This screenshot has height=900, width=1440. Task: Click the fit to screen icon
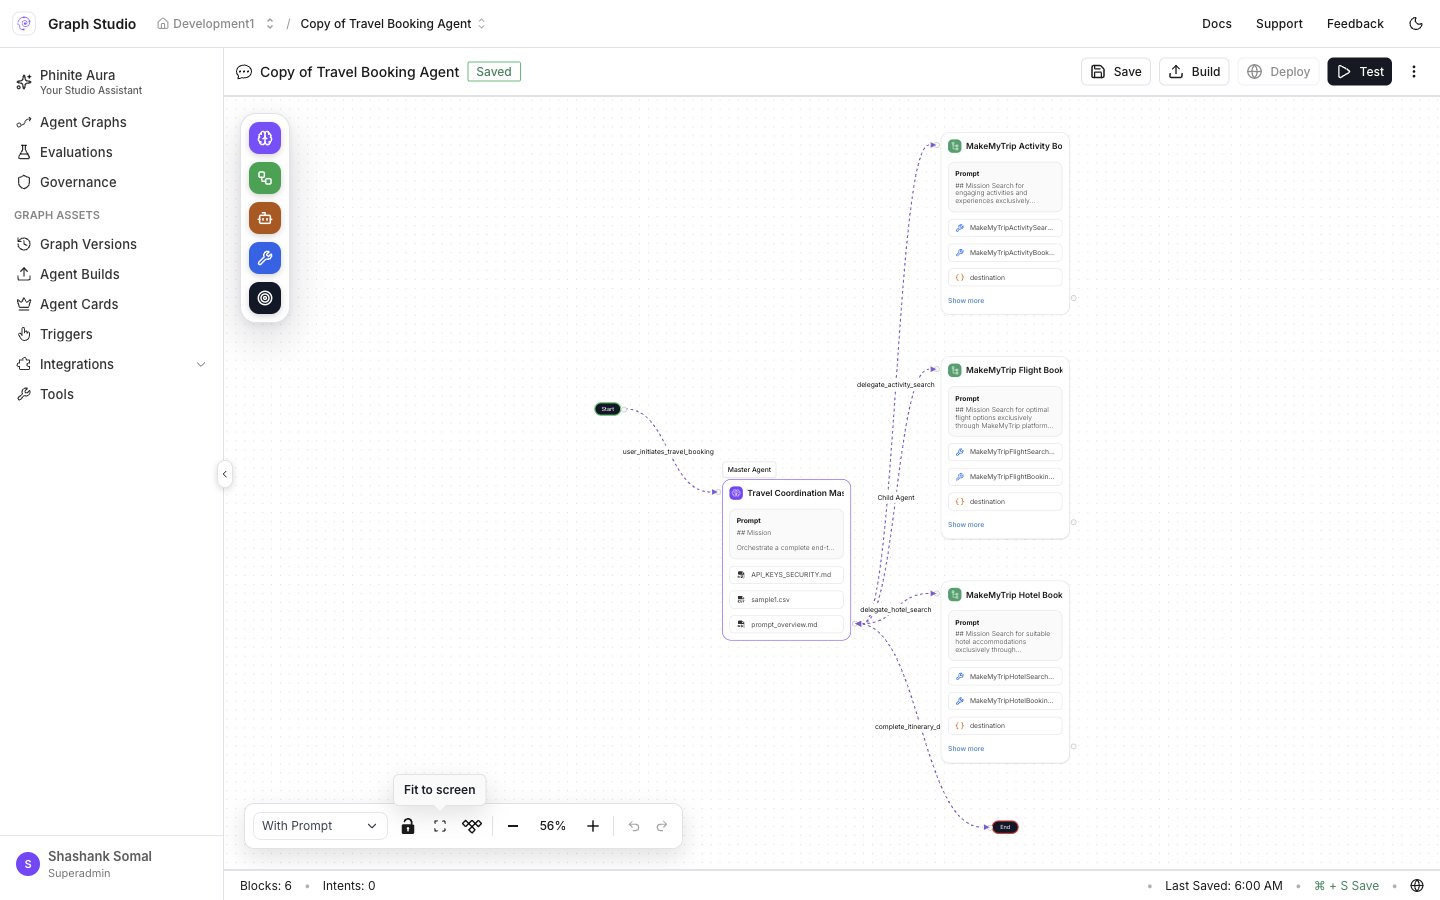(440, 826)
